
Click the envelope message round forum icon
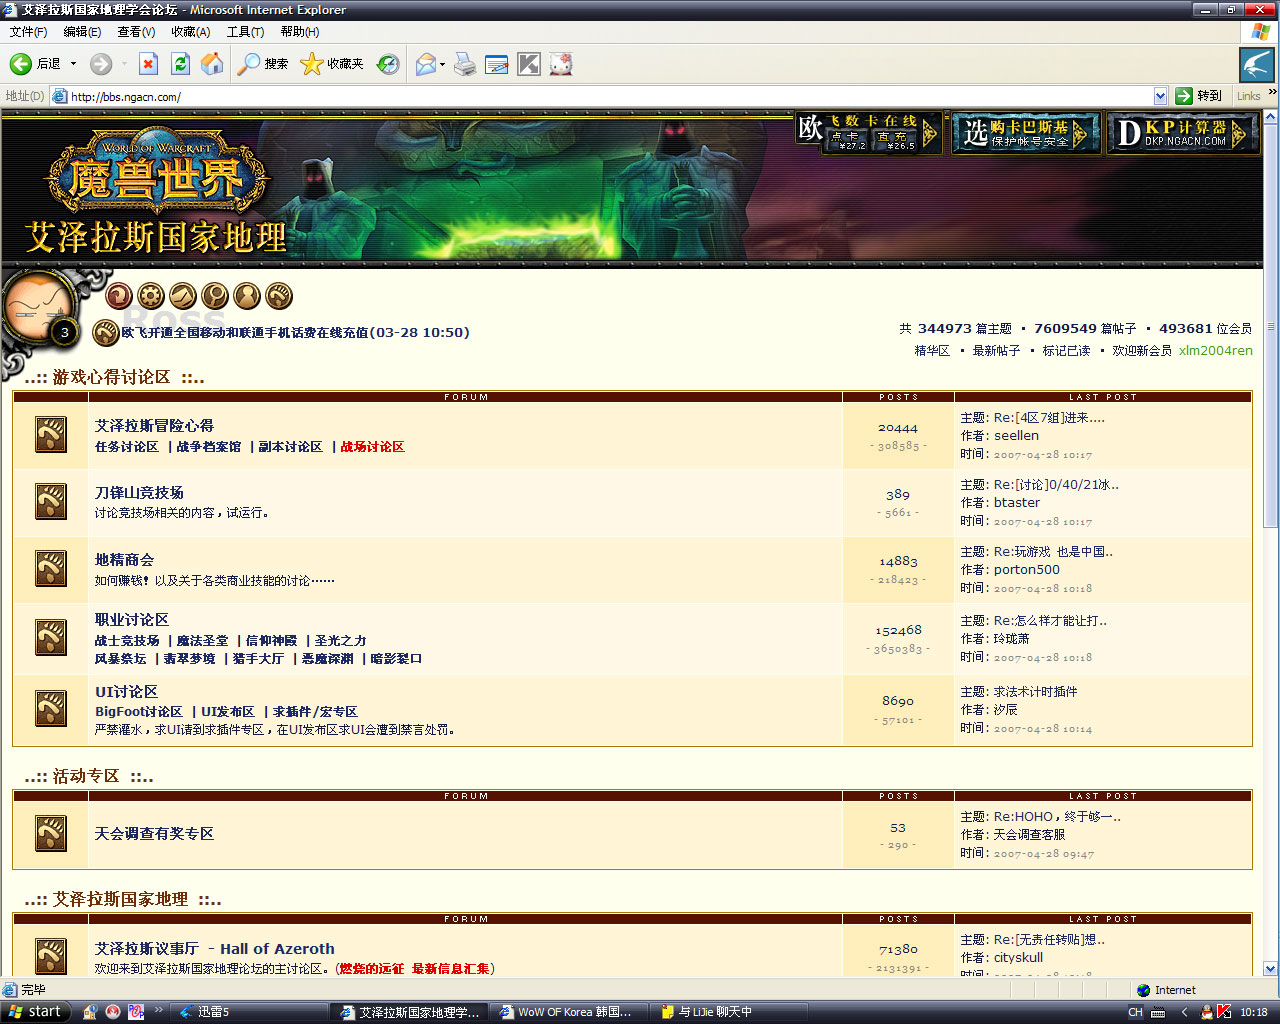(183, 296)
